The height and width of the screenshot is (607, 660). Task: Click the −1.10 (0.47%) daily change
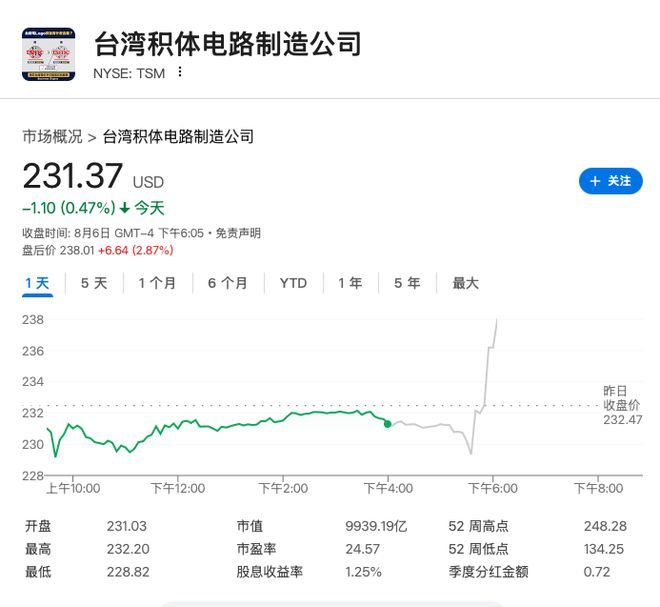(x=69, y=208)
